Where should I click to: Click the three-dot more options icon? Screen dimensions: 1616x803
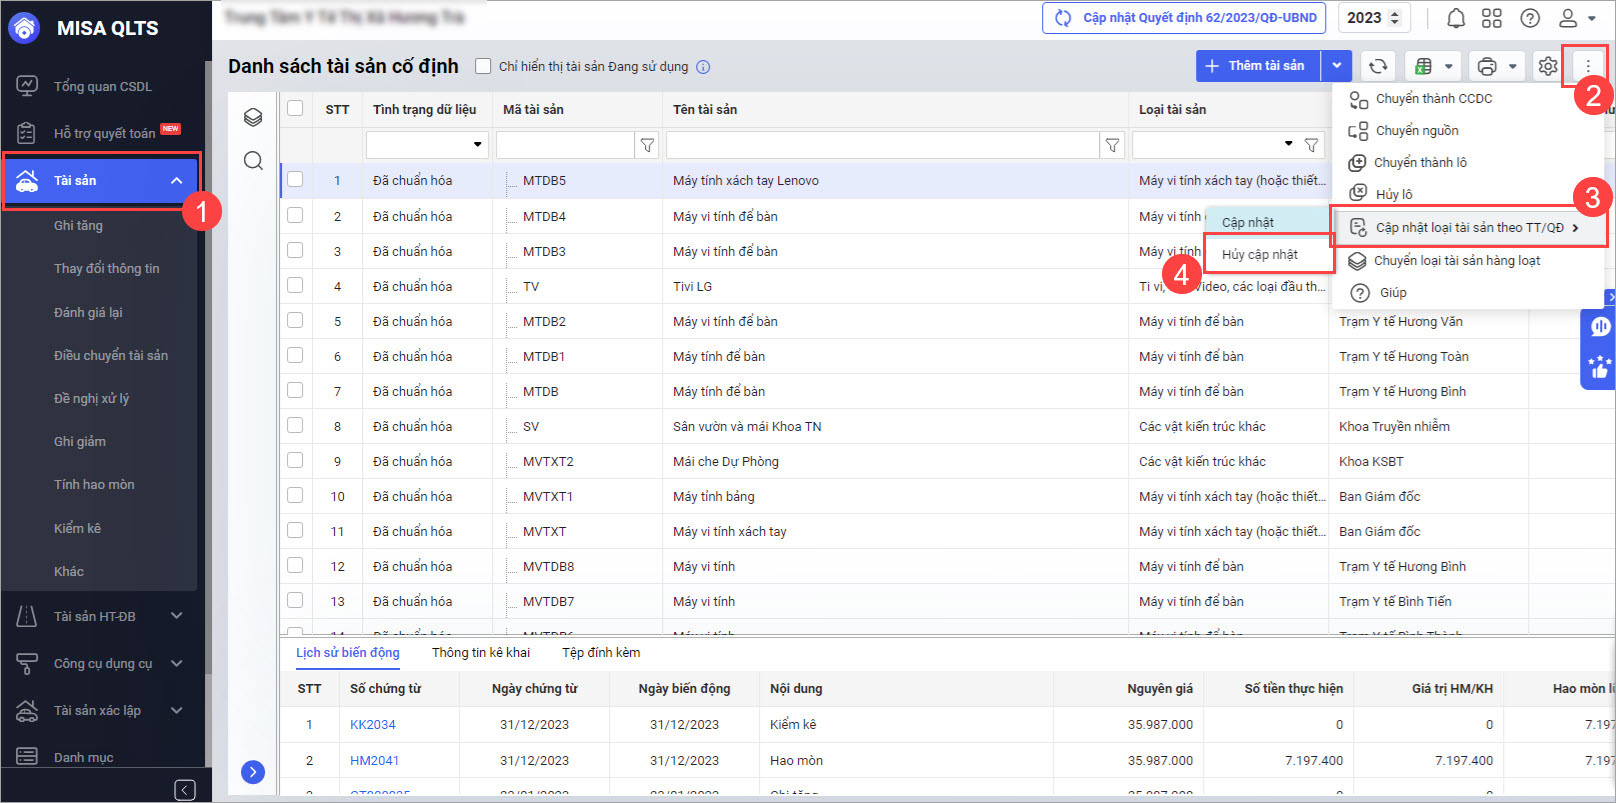coord(1588,66)
